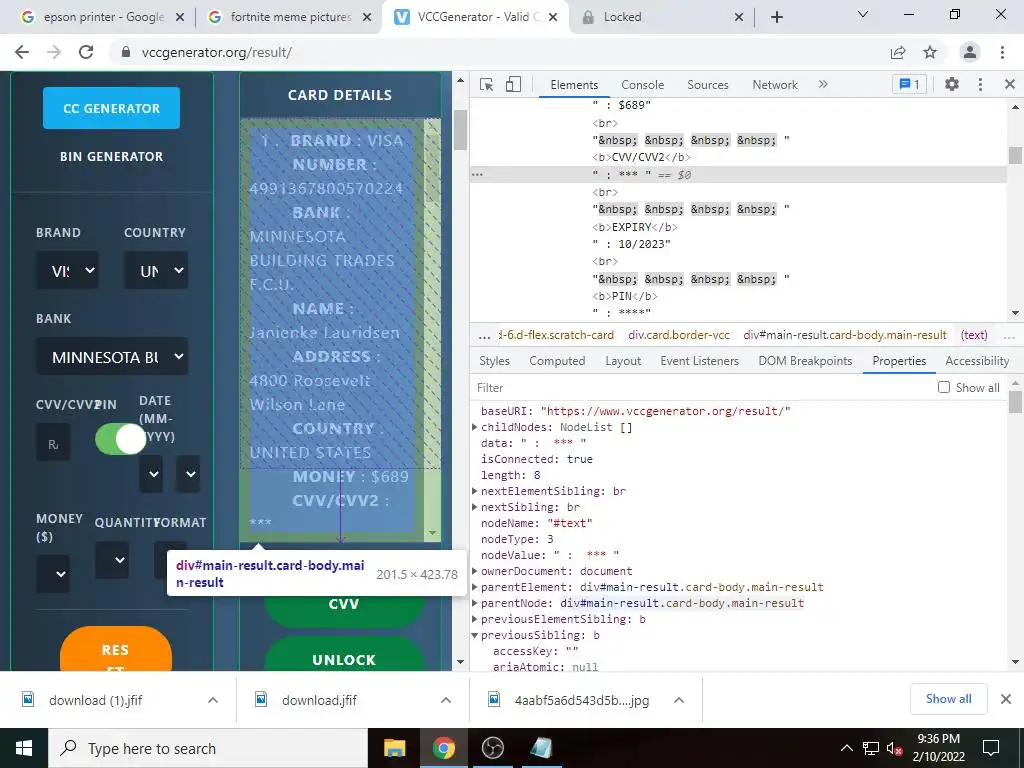This screenshot has height=768, width=1024.
Task: Open the Chrome profile avatar
Action: (970, 52)
